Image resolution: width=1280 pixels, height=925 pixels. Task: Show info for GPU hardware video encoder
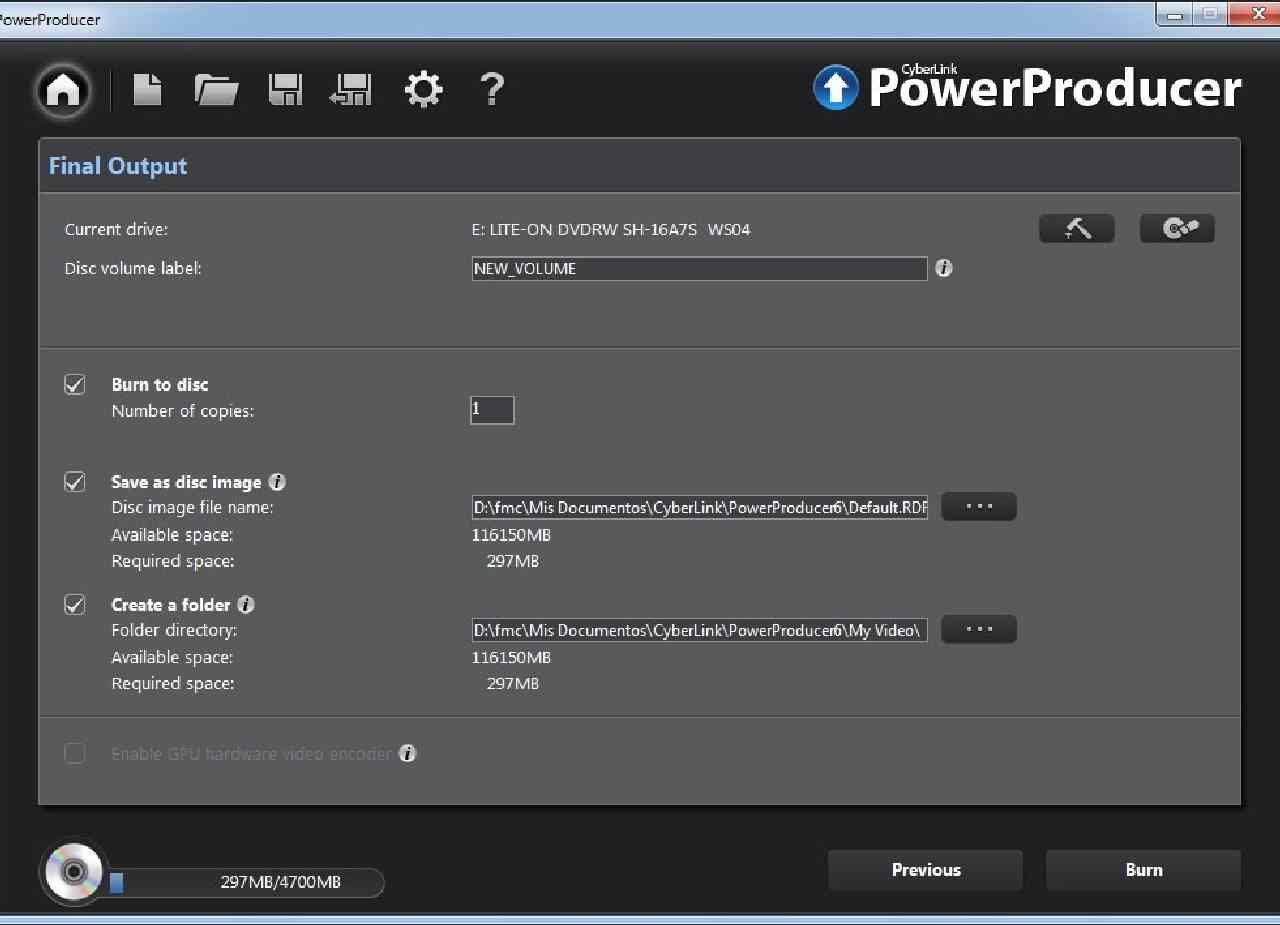click(x=407, y=753)
